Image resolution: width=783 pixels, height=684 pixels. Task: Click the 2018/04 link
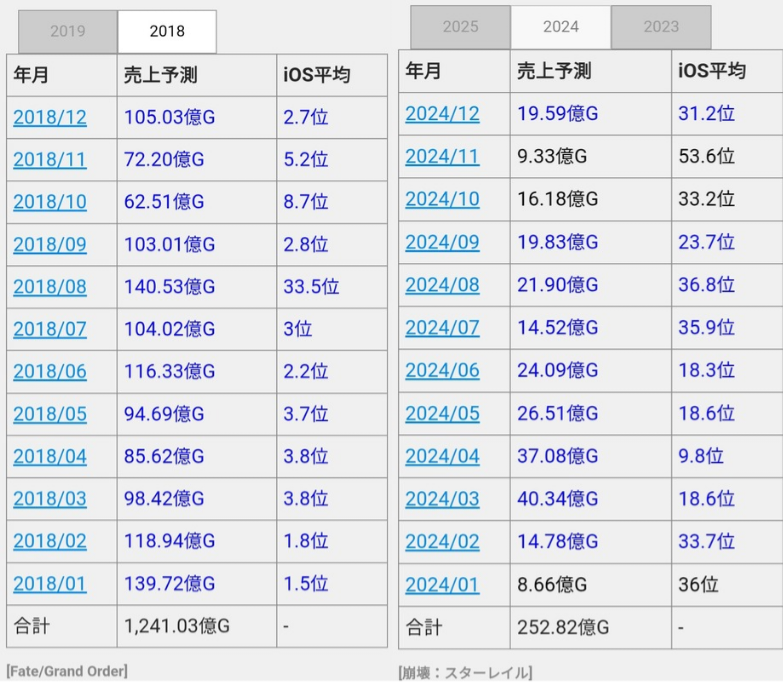(50, 456)
